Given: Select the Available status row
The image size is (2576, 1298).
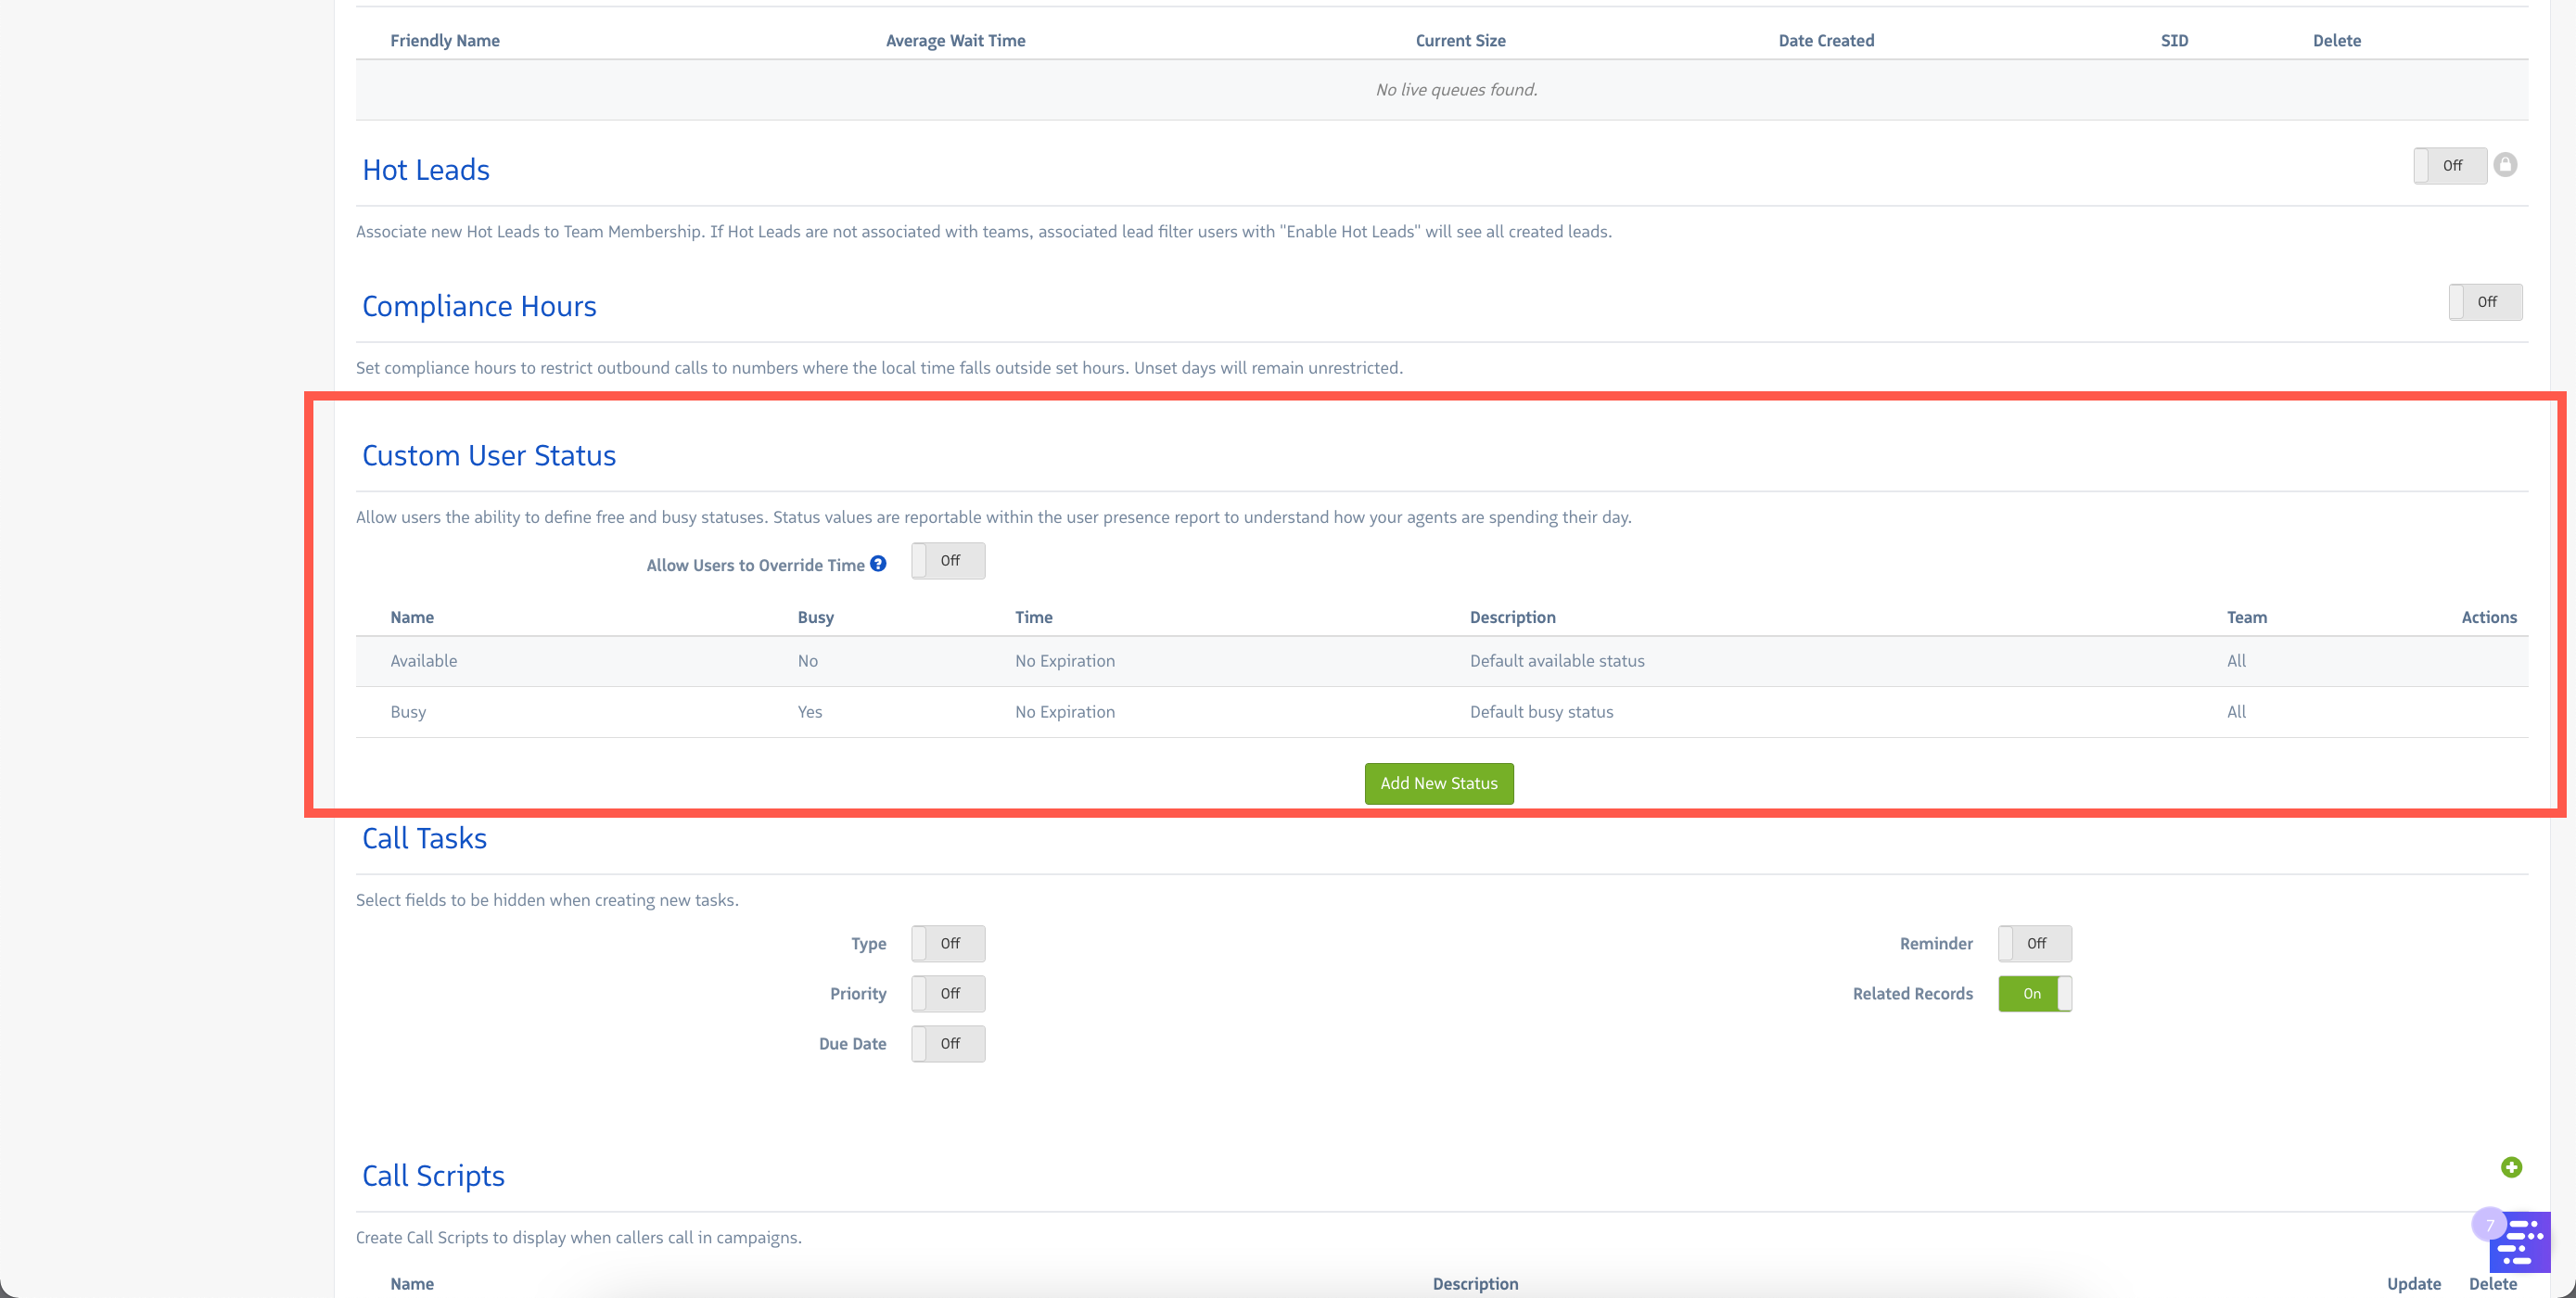Looking at the screenshot, I should click(x=423, y=661).
